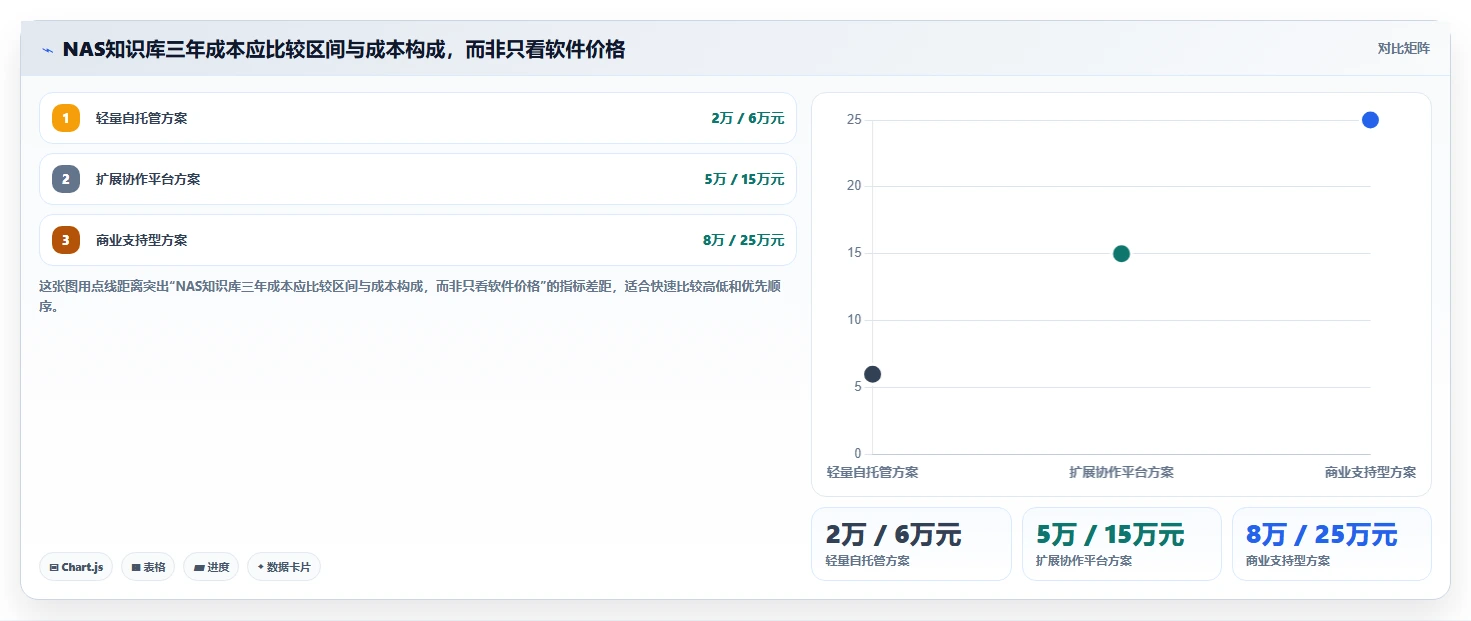
Task: Click the 2万 / 6万元 value in list
Action: pyautogui.click(x=747, y=118)
